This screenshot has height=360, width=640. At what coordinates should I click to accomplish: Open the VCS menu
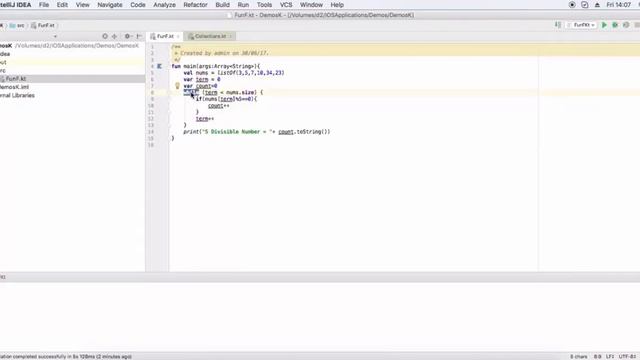(286, 5)
